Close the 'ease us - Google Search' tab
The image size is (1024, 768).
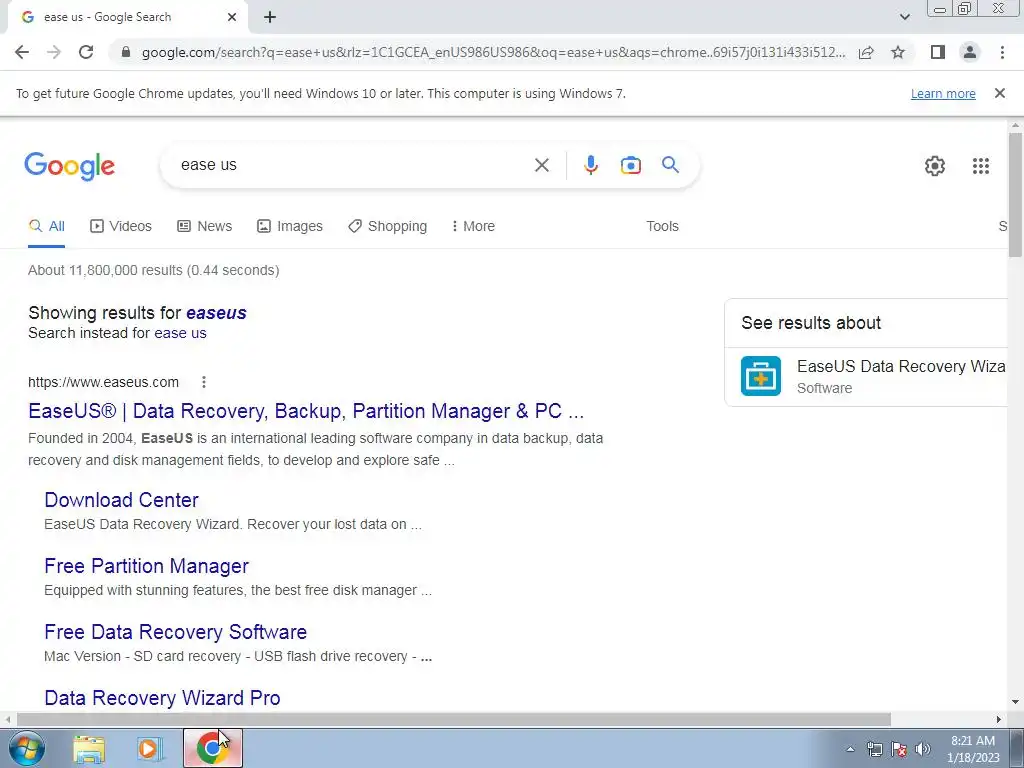(232, 17)
